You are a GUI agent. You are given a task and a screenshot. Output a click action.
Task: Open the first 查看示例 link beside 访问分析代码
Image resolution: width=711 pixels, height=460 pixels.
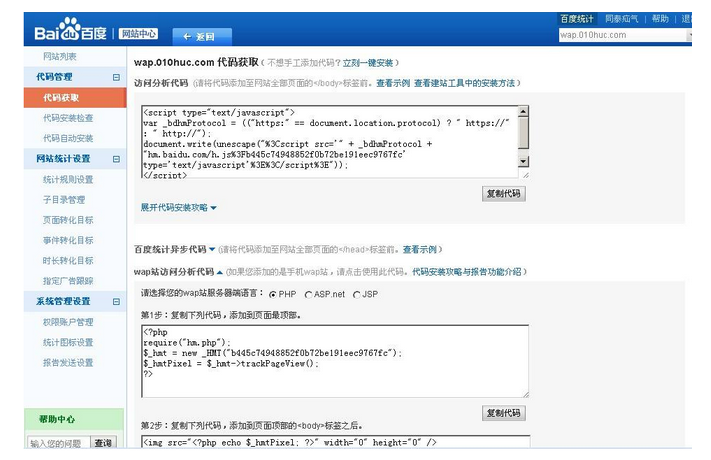click(x=393, y=83)
